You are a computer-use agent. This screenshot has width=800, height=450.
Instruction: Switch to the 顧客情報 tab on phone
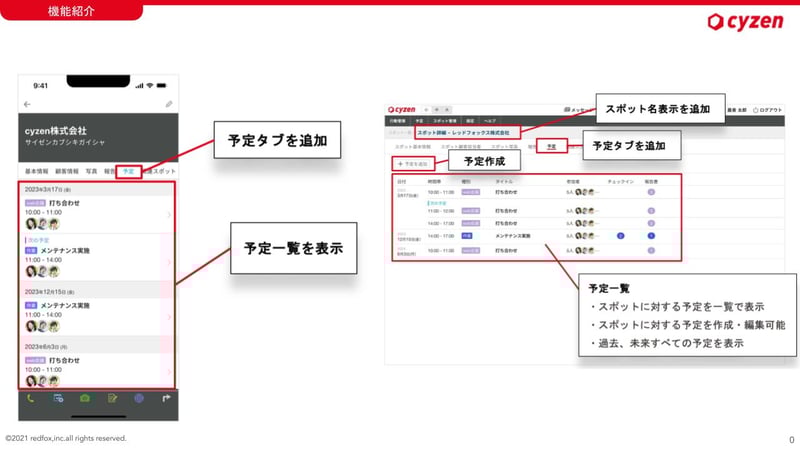point(67,171)
